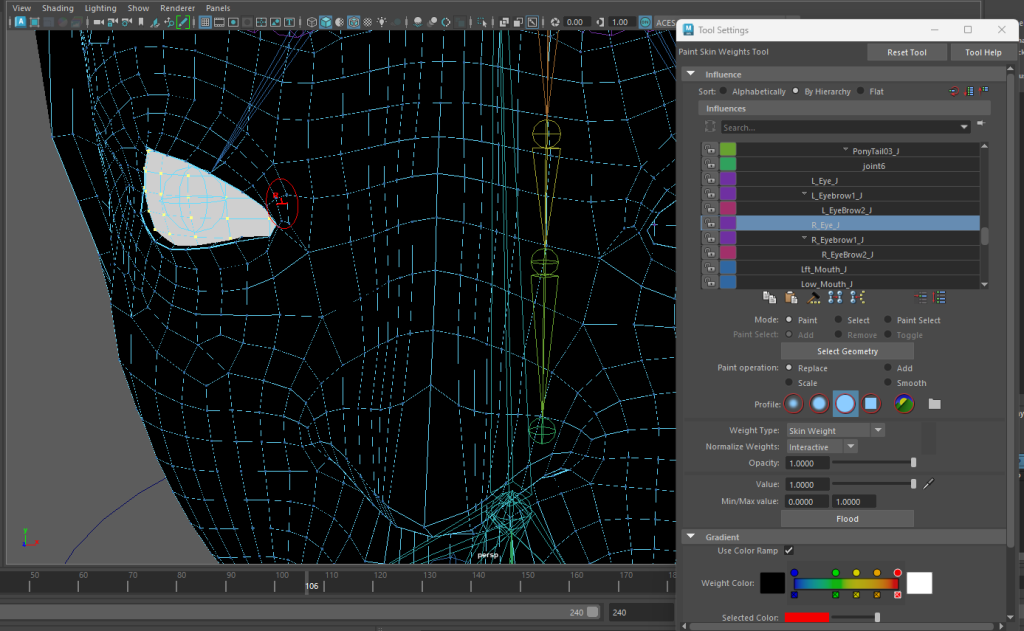Click the Copy vertex weights icon
The height and width of the screenshot is (631, 1024).
coord(769,297)
